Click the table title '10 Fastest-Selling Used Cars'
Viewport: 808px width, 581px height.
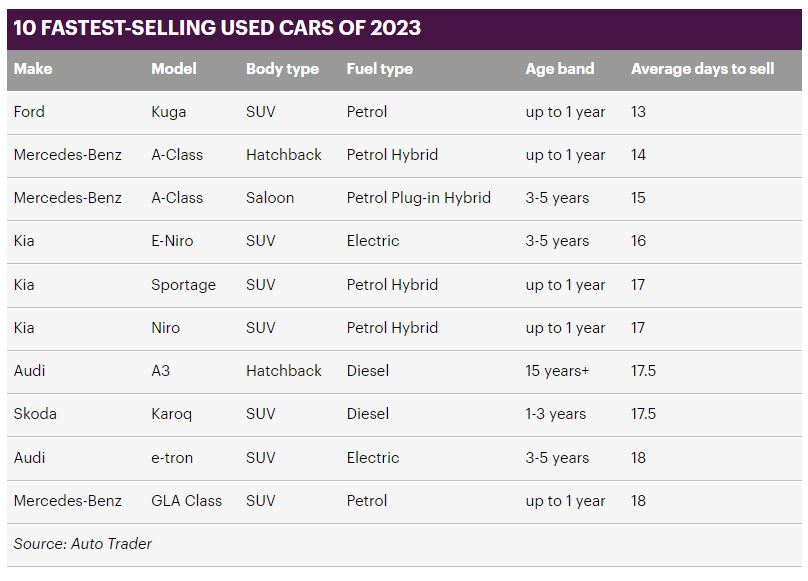pos(216,28)
